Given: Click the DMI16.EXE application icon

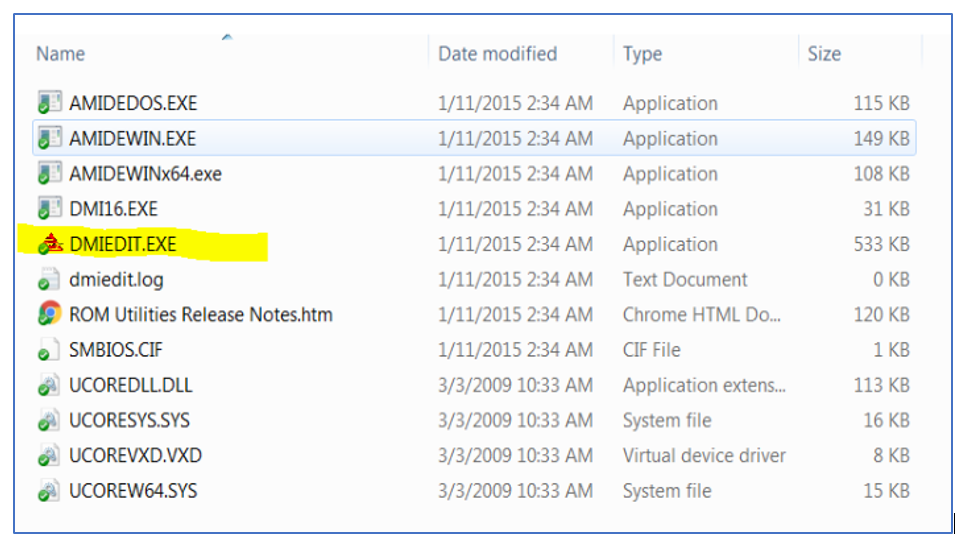Looking at the screenshot, I should pyautogui.click(x=49, y=208).
